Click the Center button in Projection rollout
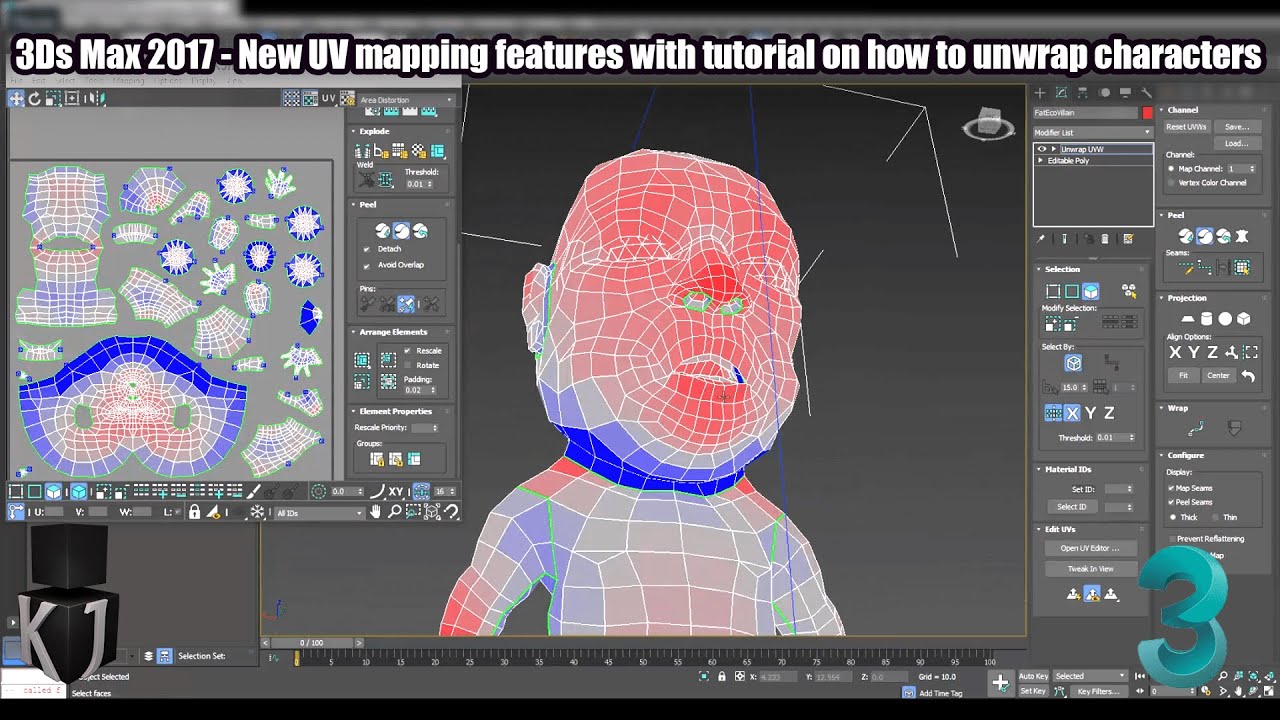The width and height of the screenshot is (1280, 720). pos(1218,376)
